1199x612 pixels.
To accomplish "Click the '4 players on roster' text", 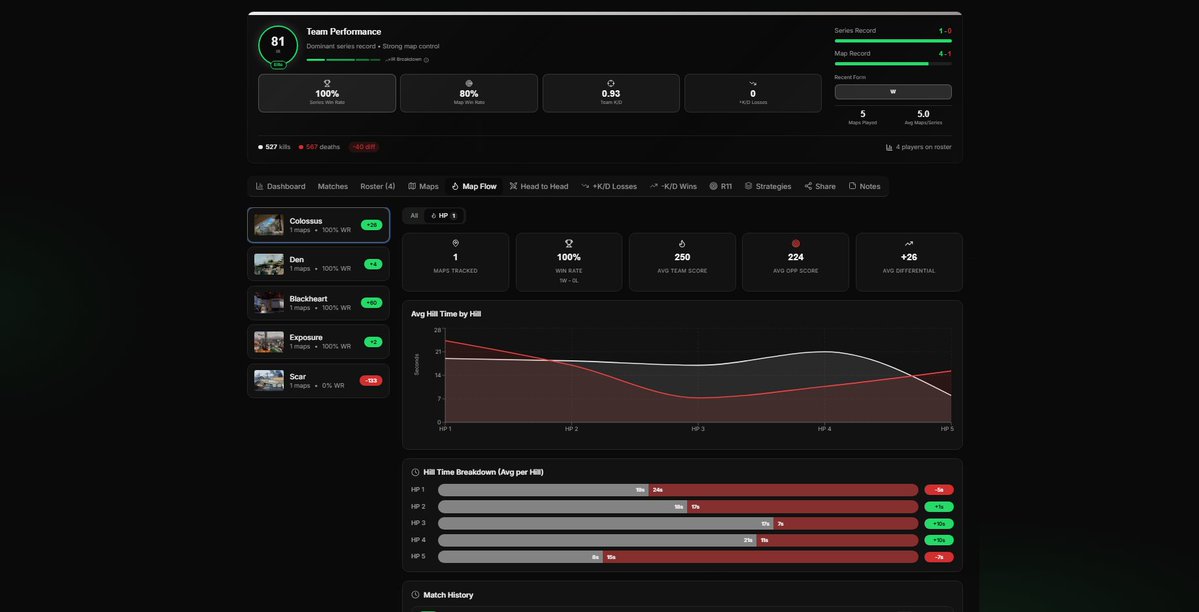I will (924, 147).
